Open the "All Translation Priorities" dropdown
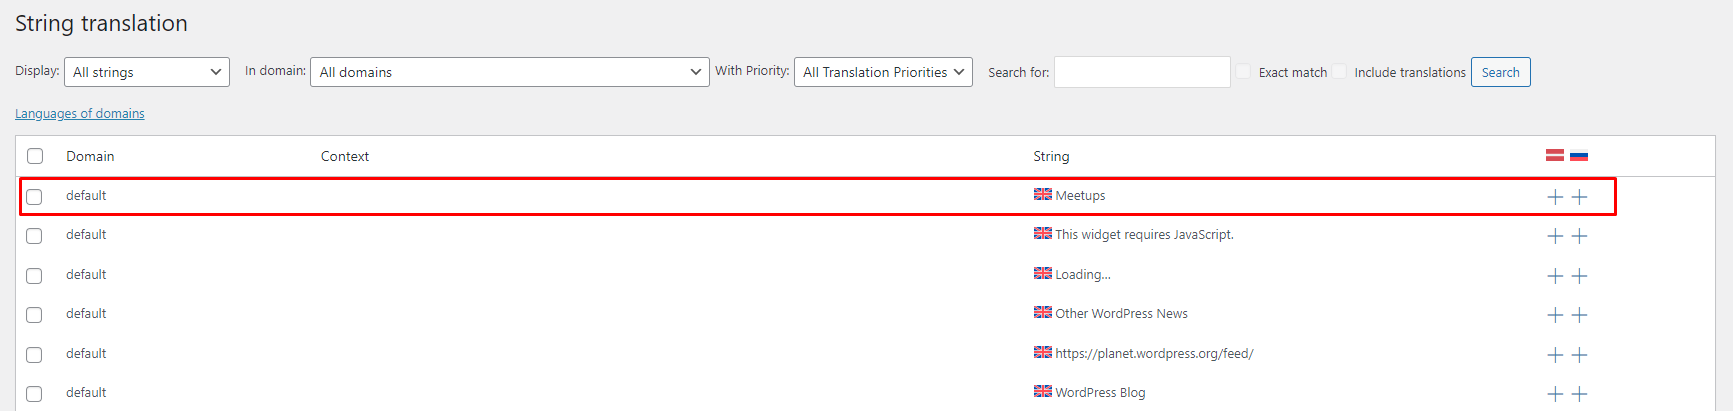1733x411 pixels. [x=883, y=72]
